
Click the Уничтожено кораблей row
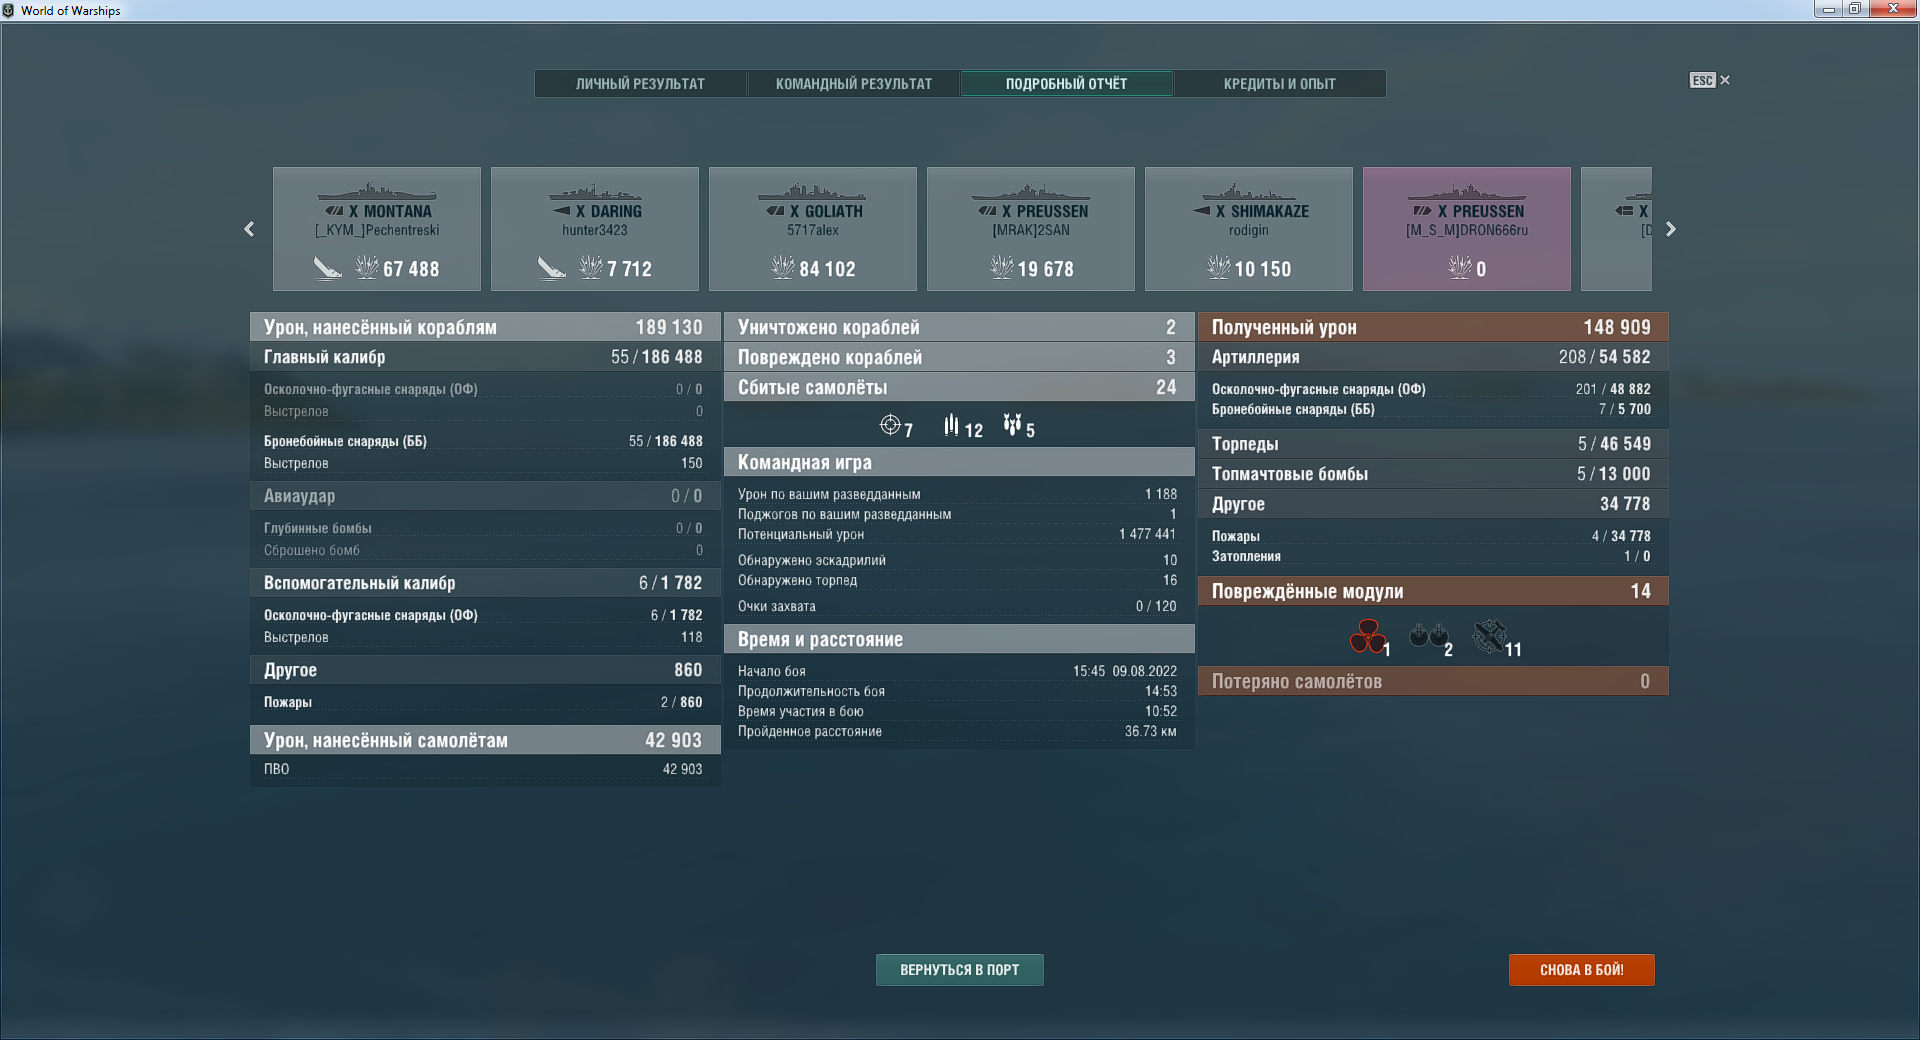[959, 327]
